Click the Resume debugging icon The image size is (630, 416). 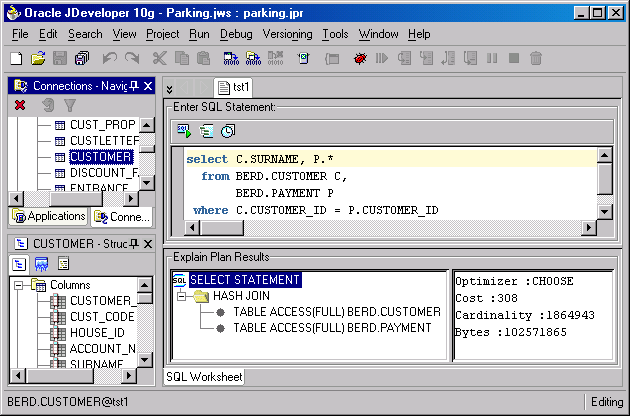coord(382,59)
